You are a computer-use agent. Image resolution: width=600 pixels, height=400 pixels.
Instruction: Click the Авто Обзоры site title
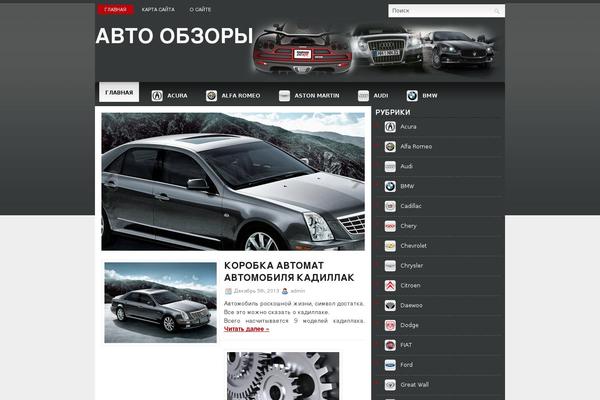[174, 36]
